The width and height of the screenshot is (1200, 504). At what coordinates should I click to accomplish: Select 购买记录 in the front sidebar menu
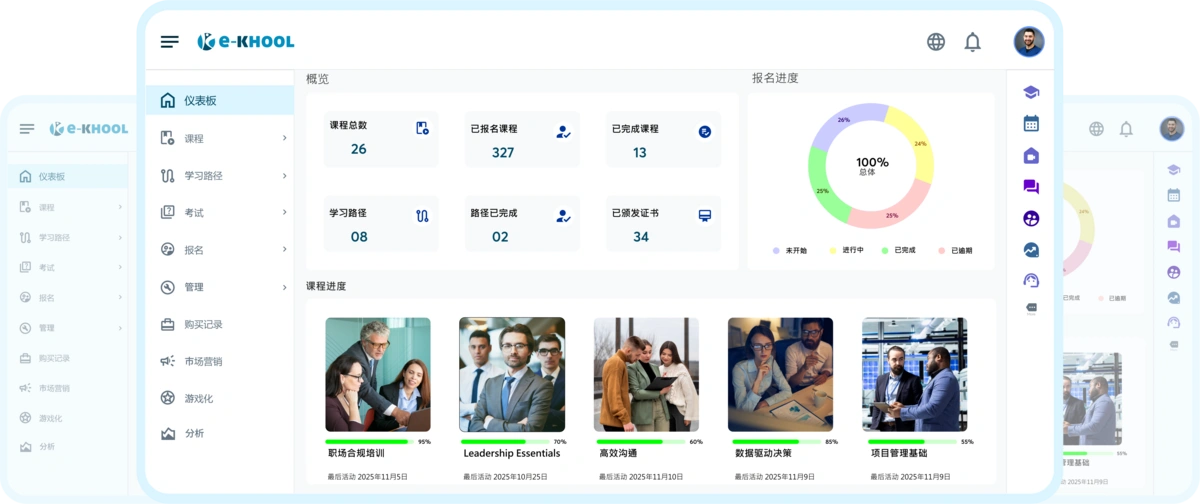203,324
